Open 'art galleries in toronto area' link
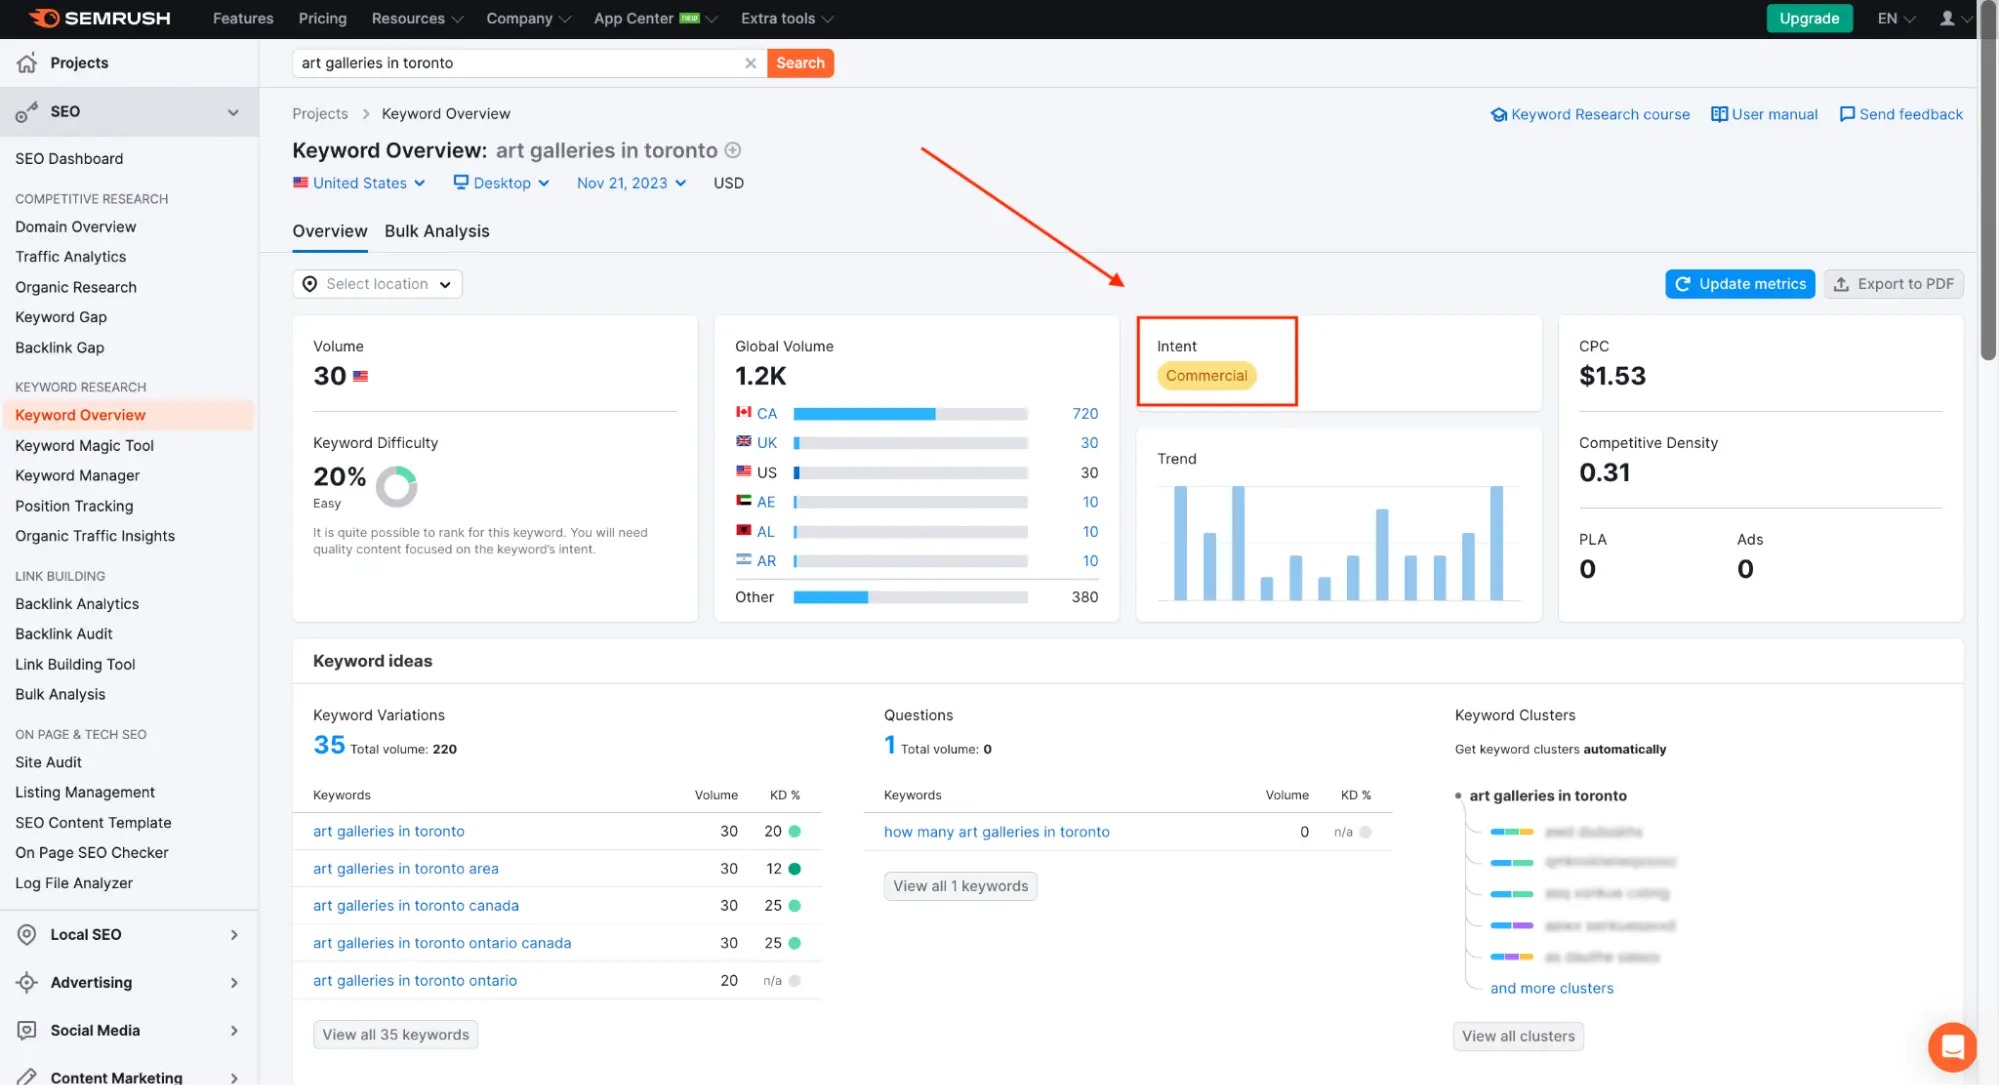The width and height of the screenshot is (1999, 1086). pos(405,869)
